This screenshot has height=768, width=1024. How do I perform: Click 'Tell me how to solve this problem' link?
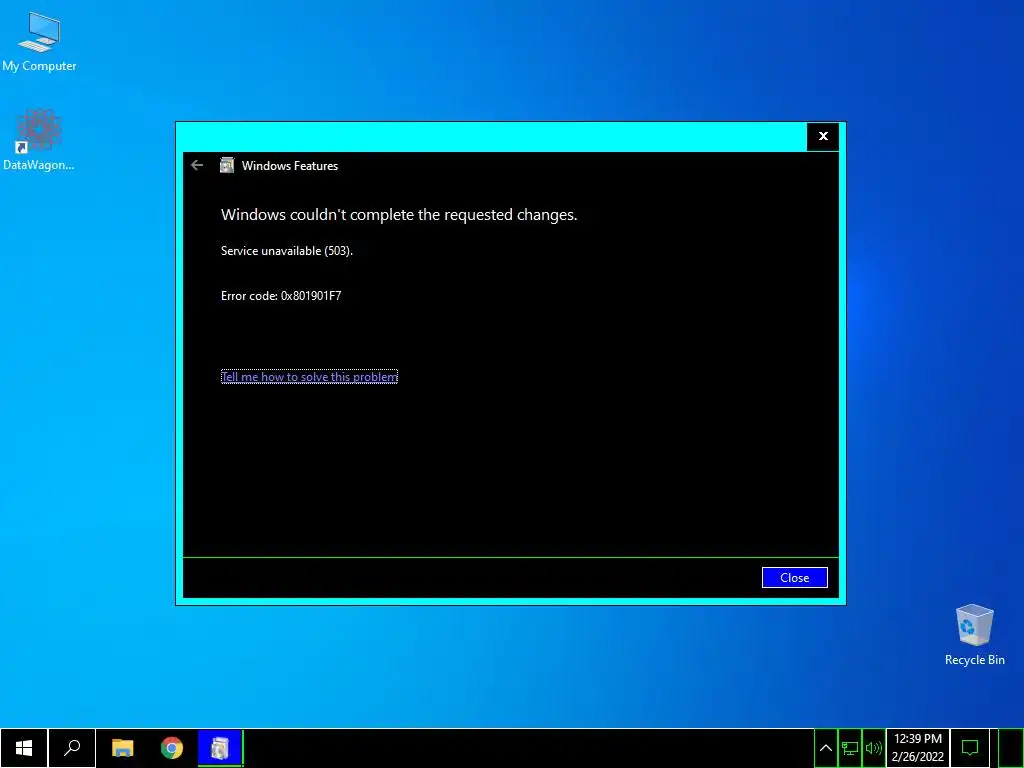309,377
